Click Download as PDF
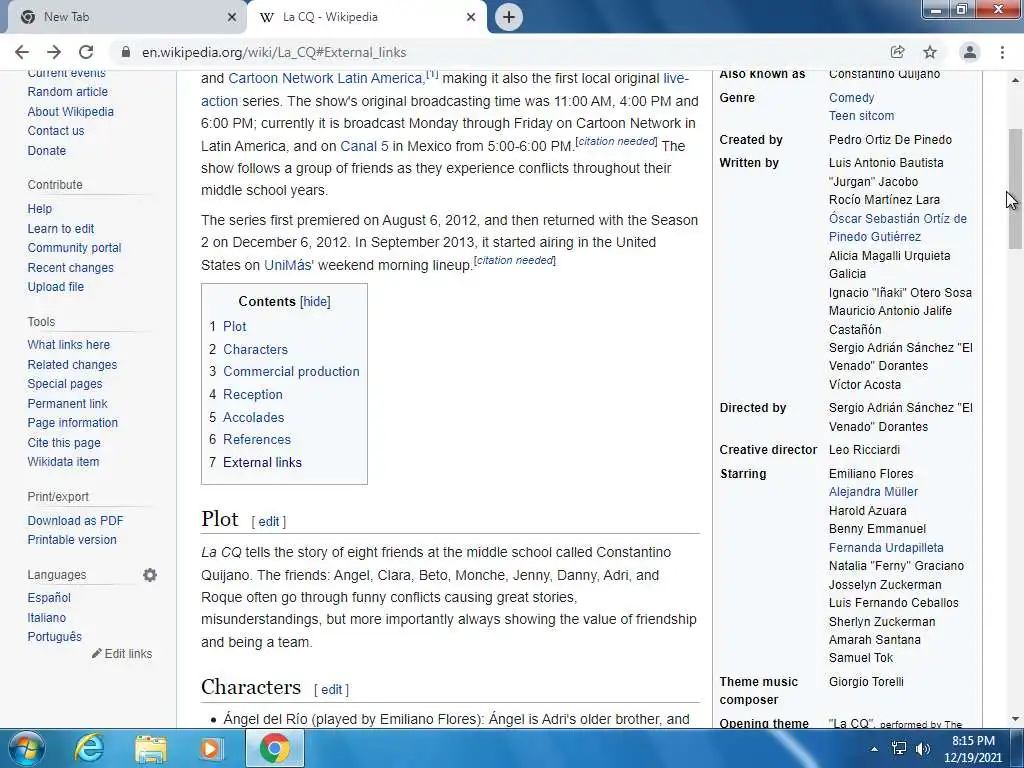Image resolution: width=1024 pixels, height=768 pixels. coord(75,520)
